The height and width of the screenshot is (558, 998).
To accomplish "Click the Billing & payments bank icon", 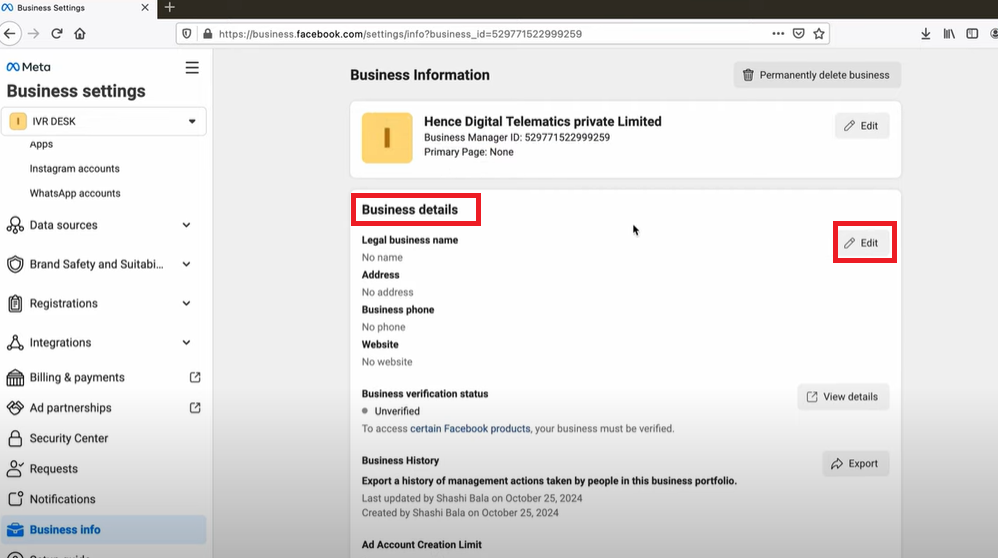I will (x=15, y=377).
